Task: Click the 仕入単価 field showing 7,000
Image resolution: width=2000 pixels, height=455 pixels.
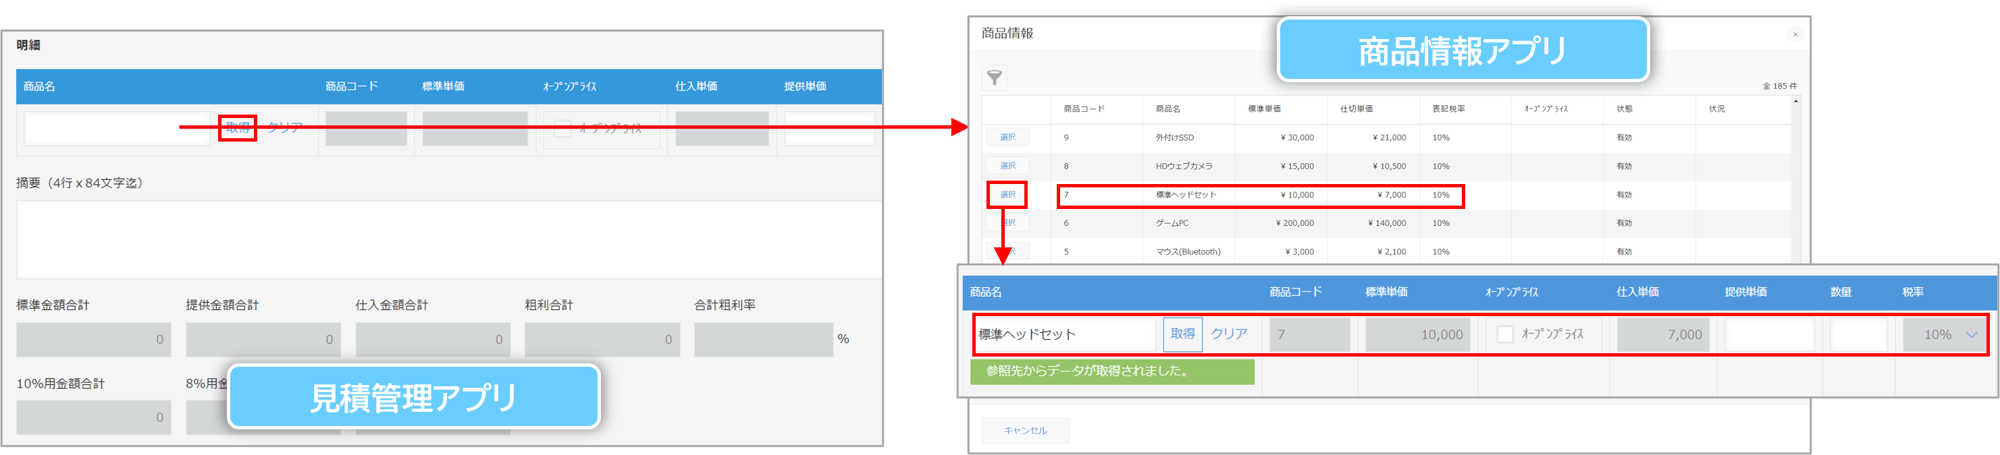Action: point(1663,335)
